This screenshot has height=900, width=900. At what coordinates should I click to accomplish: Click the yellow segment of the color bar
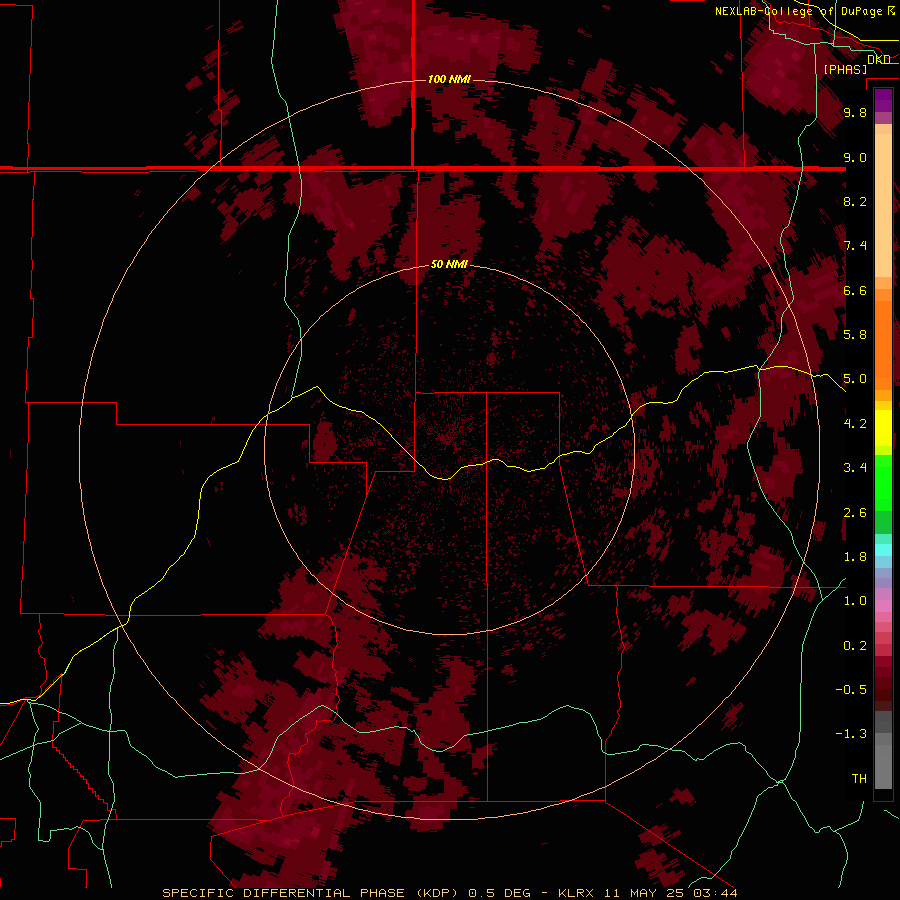click(x=883, y=428)
